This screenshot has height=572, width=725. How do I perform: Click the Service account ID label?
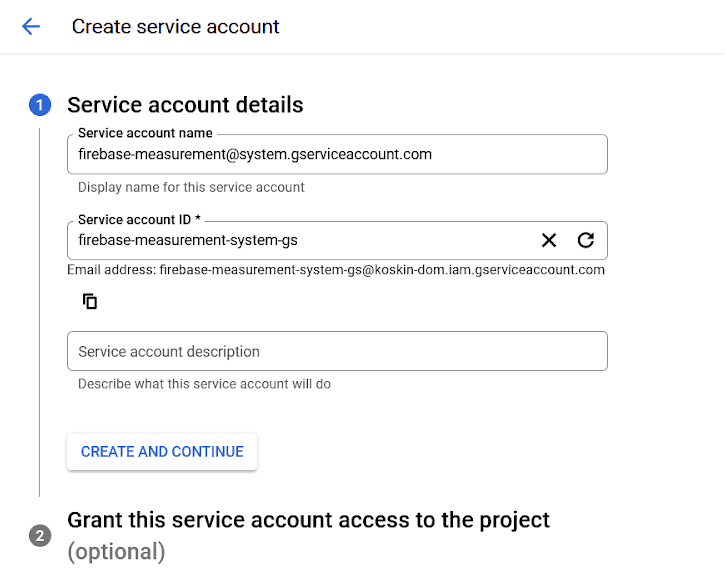(x=139, y=220)
